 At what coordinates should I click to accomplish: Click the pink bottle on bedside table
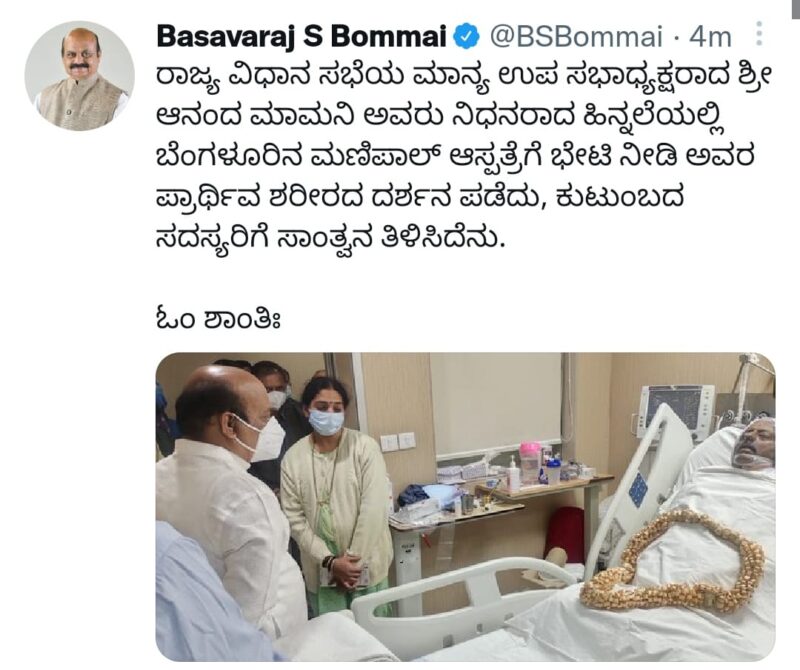(x=530, y=461)
